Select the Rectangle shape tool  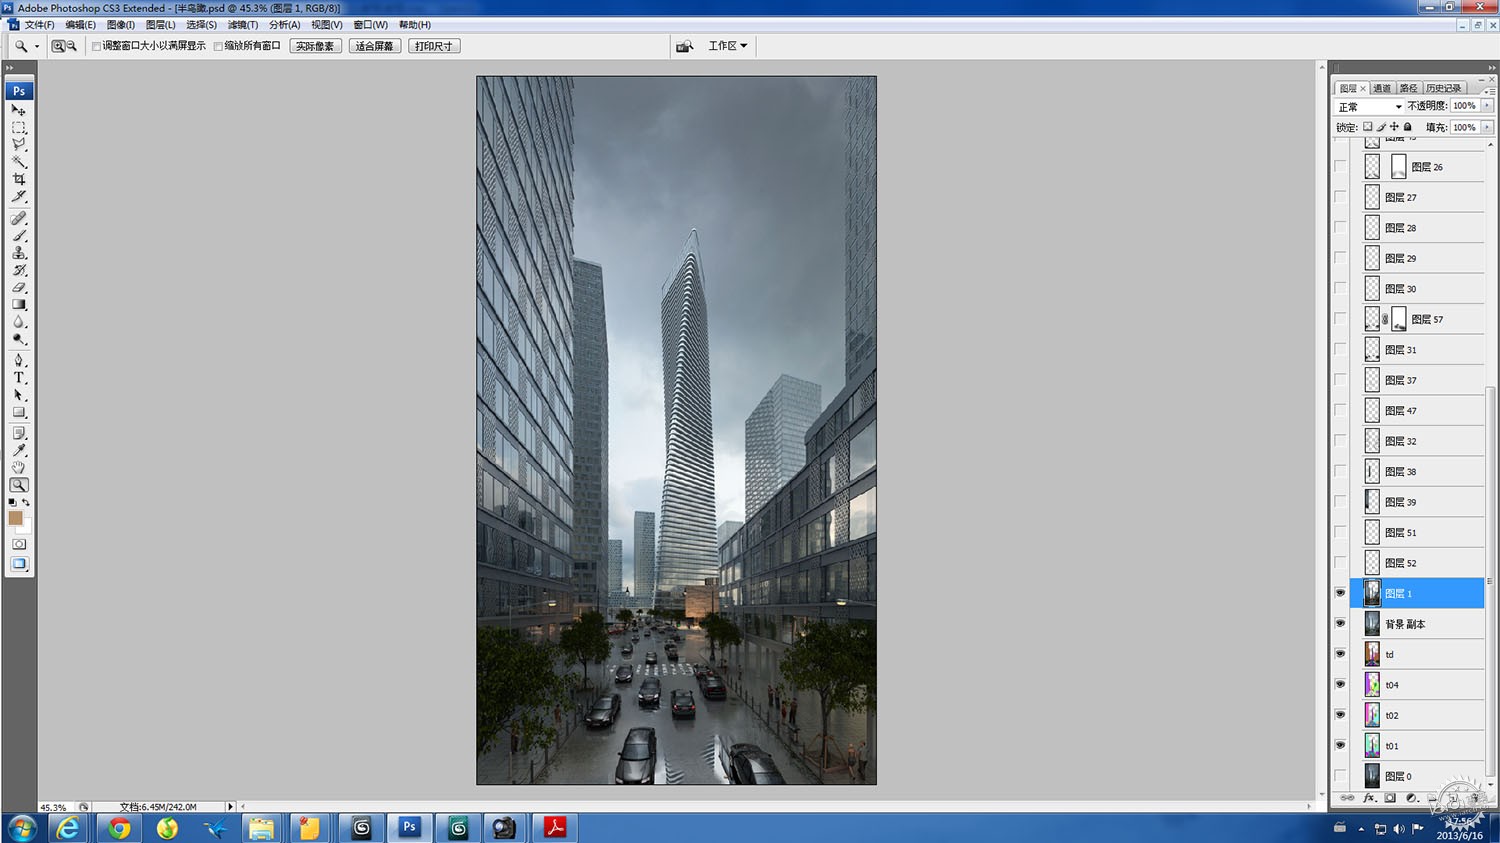coord(19,412)
